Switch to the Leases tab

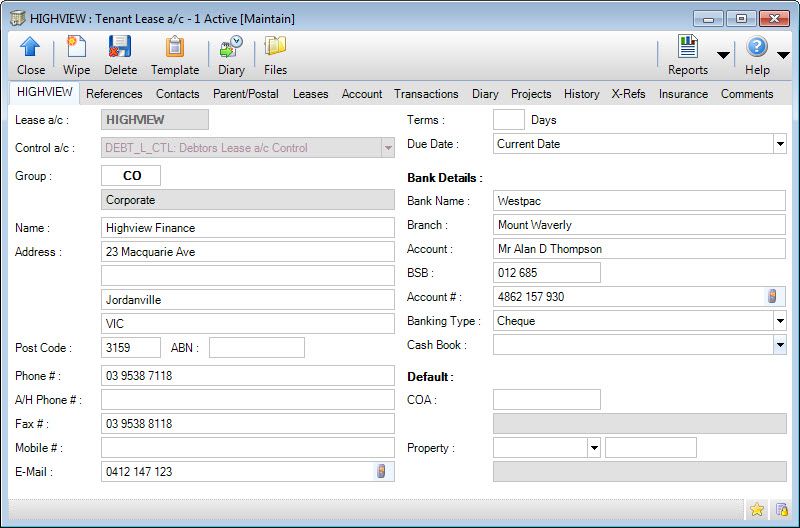310,94
